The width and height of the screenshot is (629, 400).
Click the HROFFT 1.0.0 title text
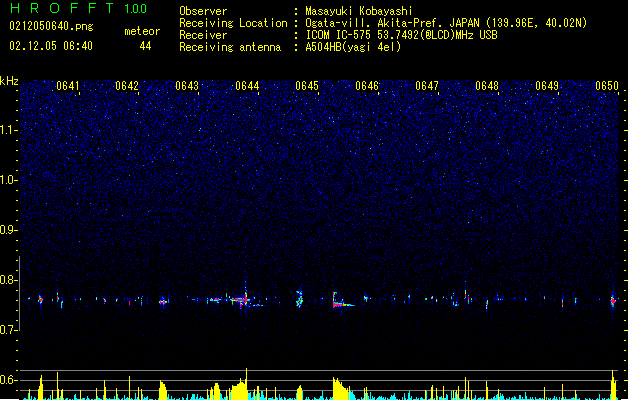tap(78, 8)
